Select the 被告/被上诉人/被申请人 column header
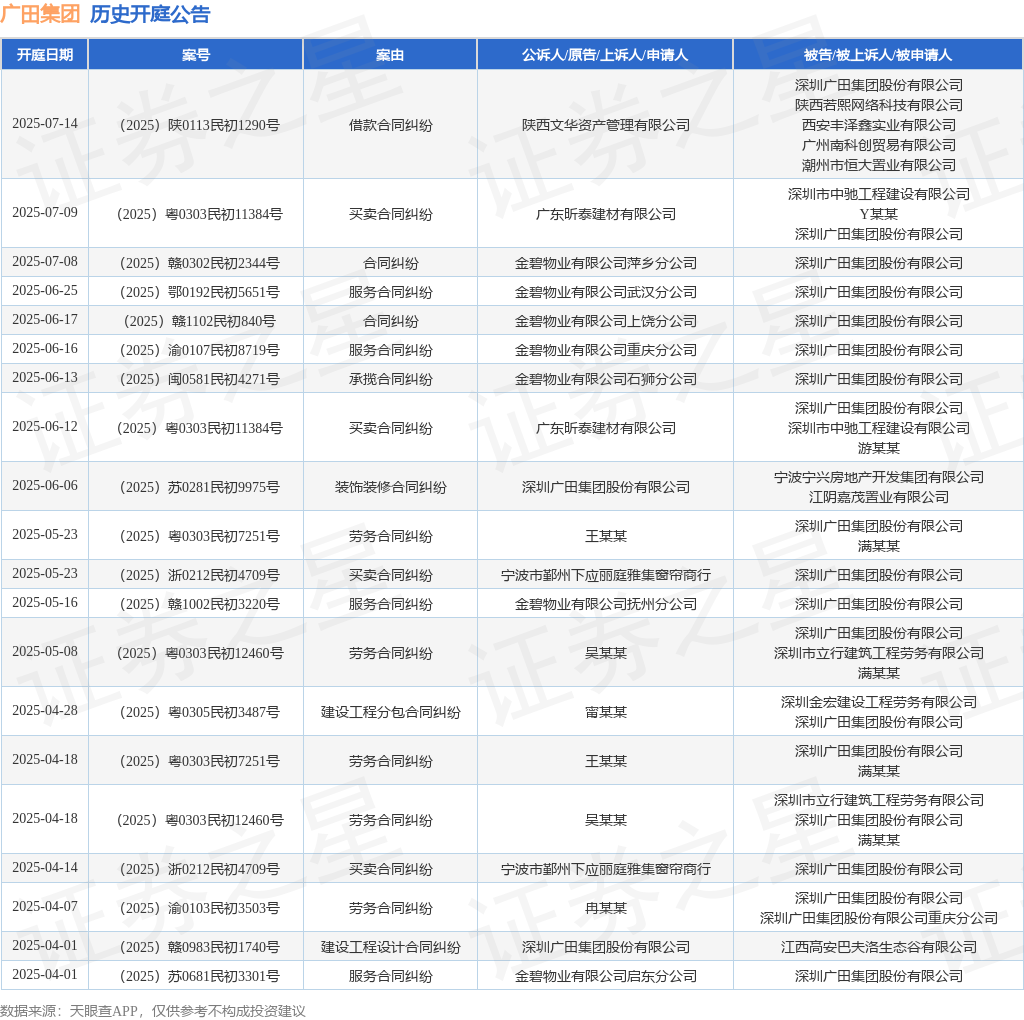The width and height of the screenshot is (1024, 1020). [x=878, y=55]
